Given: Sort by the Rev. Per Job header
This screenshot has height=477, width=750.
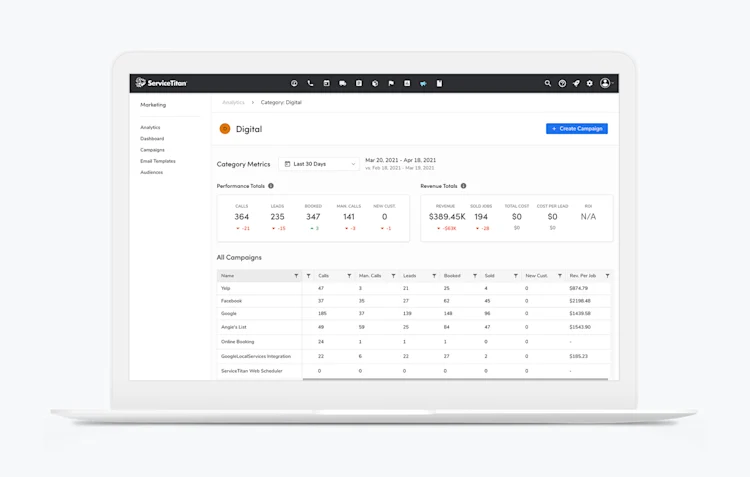Looking at the screenshot, I should coord(583,276).
